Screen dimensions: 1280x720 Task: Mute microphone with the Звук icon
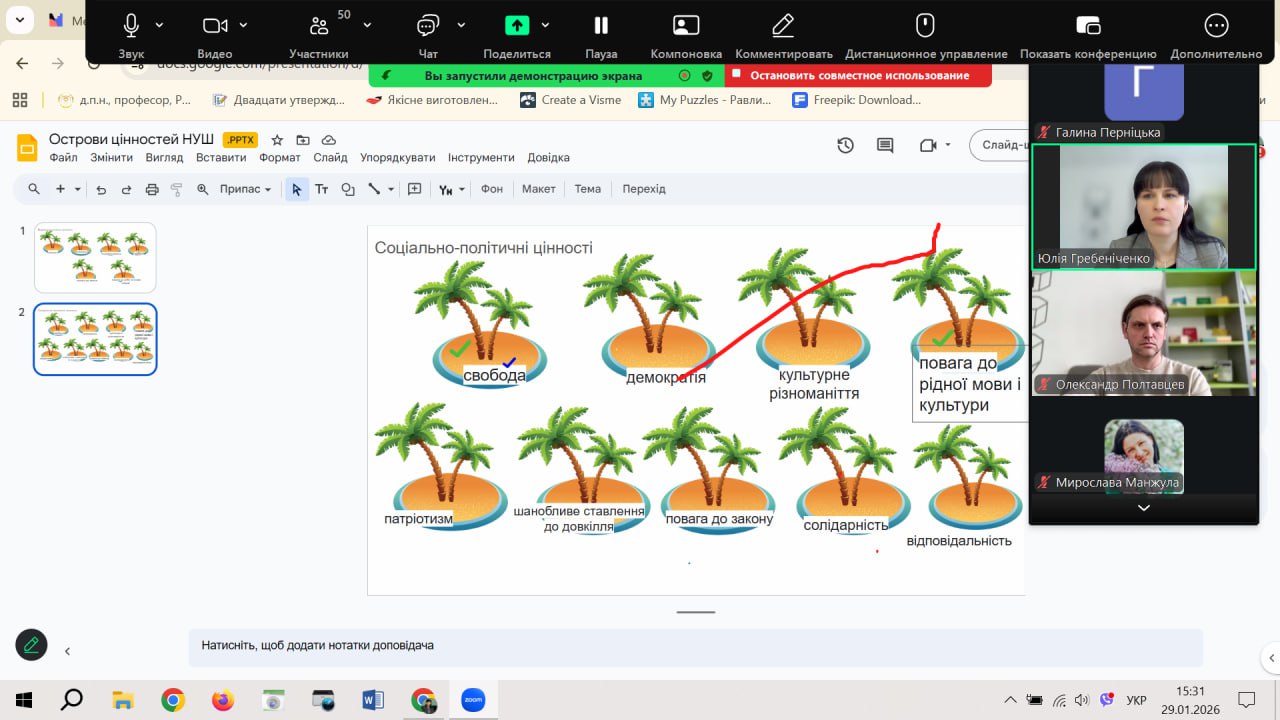tap(131, 25)
